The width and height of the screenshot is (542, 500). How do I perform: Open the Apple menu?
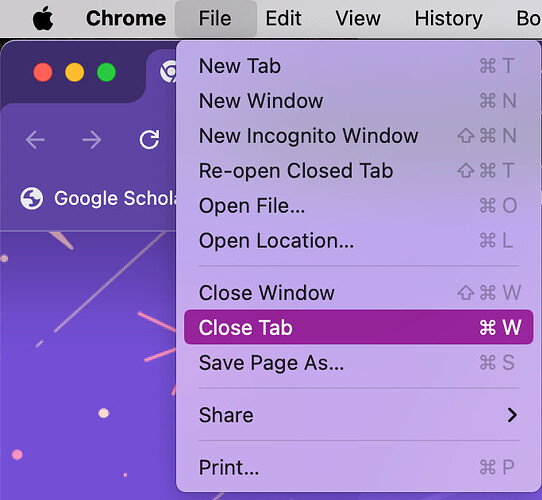43,18
